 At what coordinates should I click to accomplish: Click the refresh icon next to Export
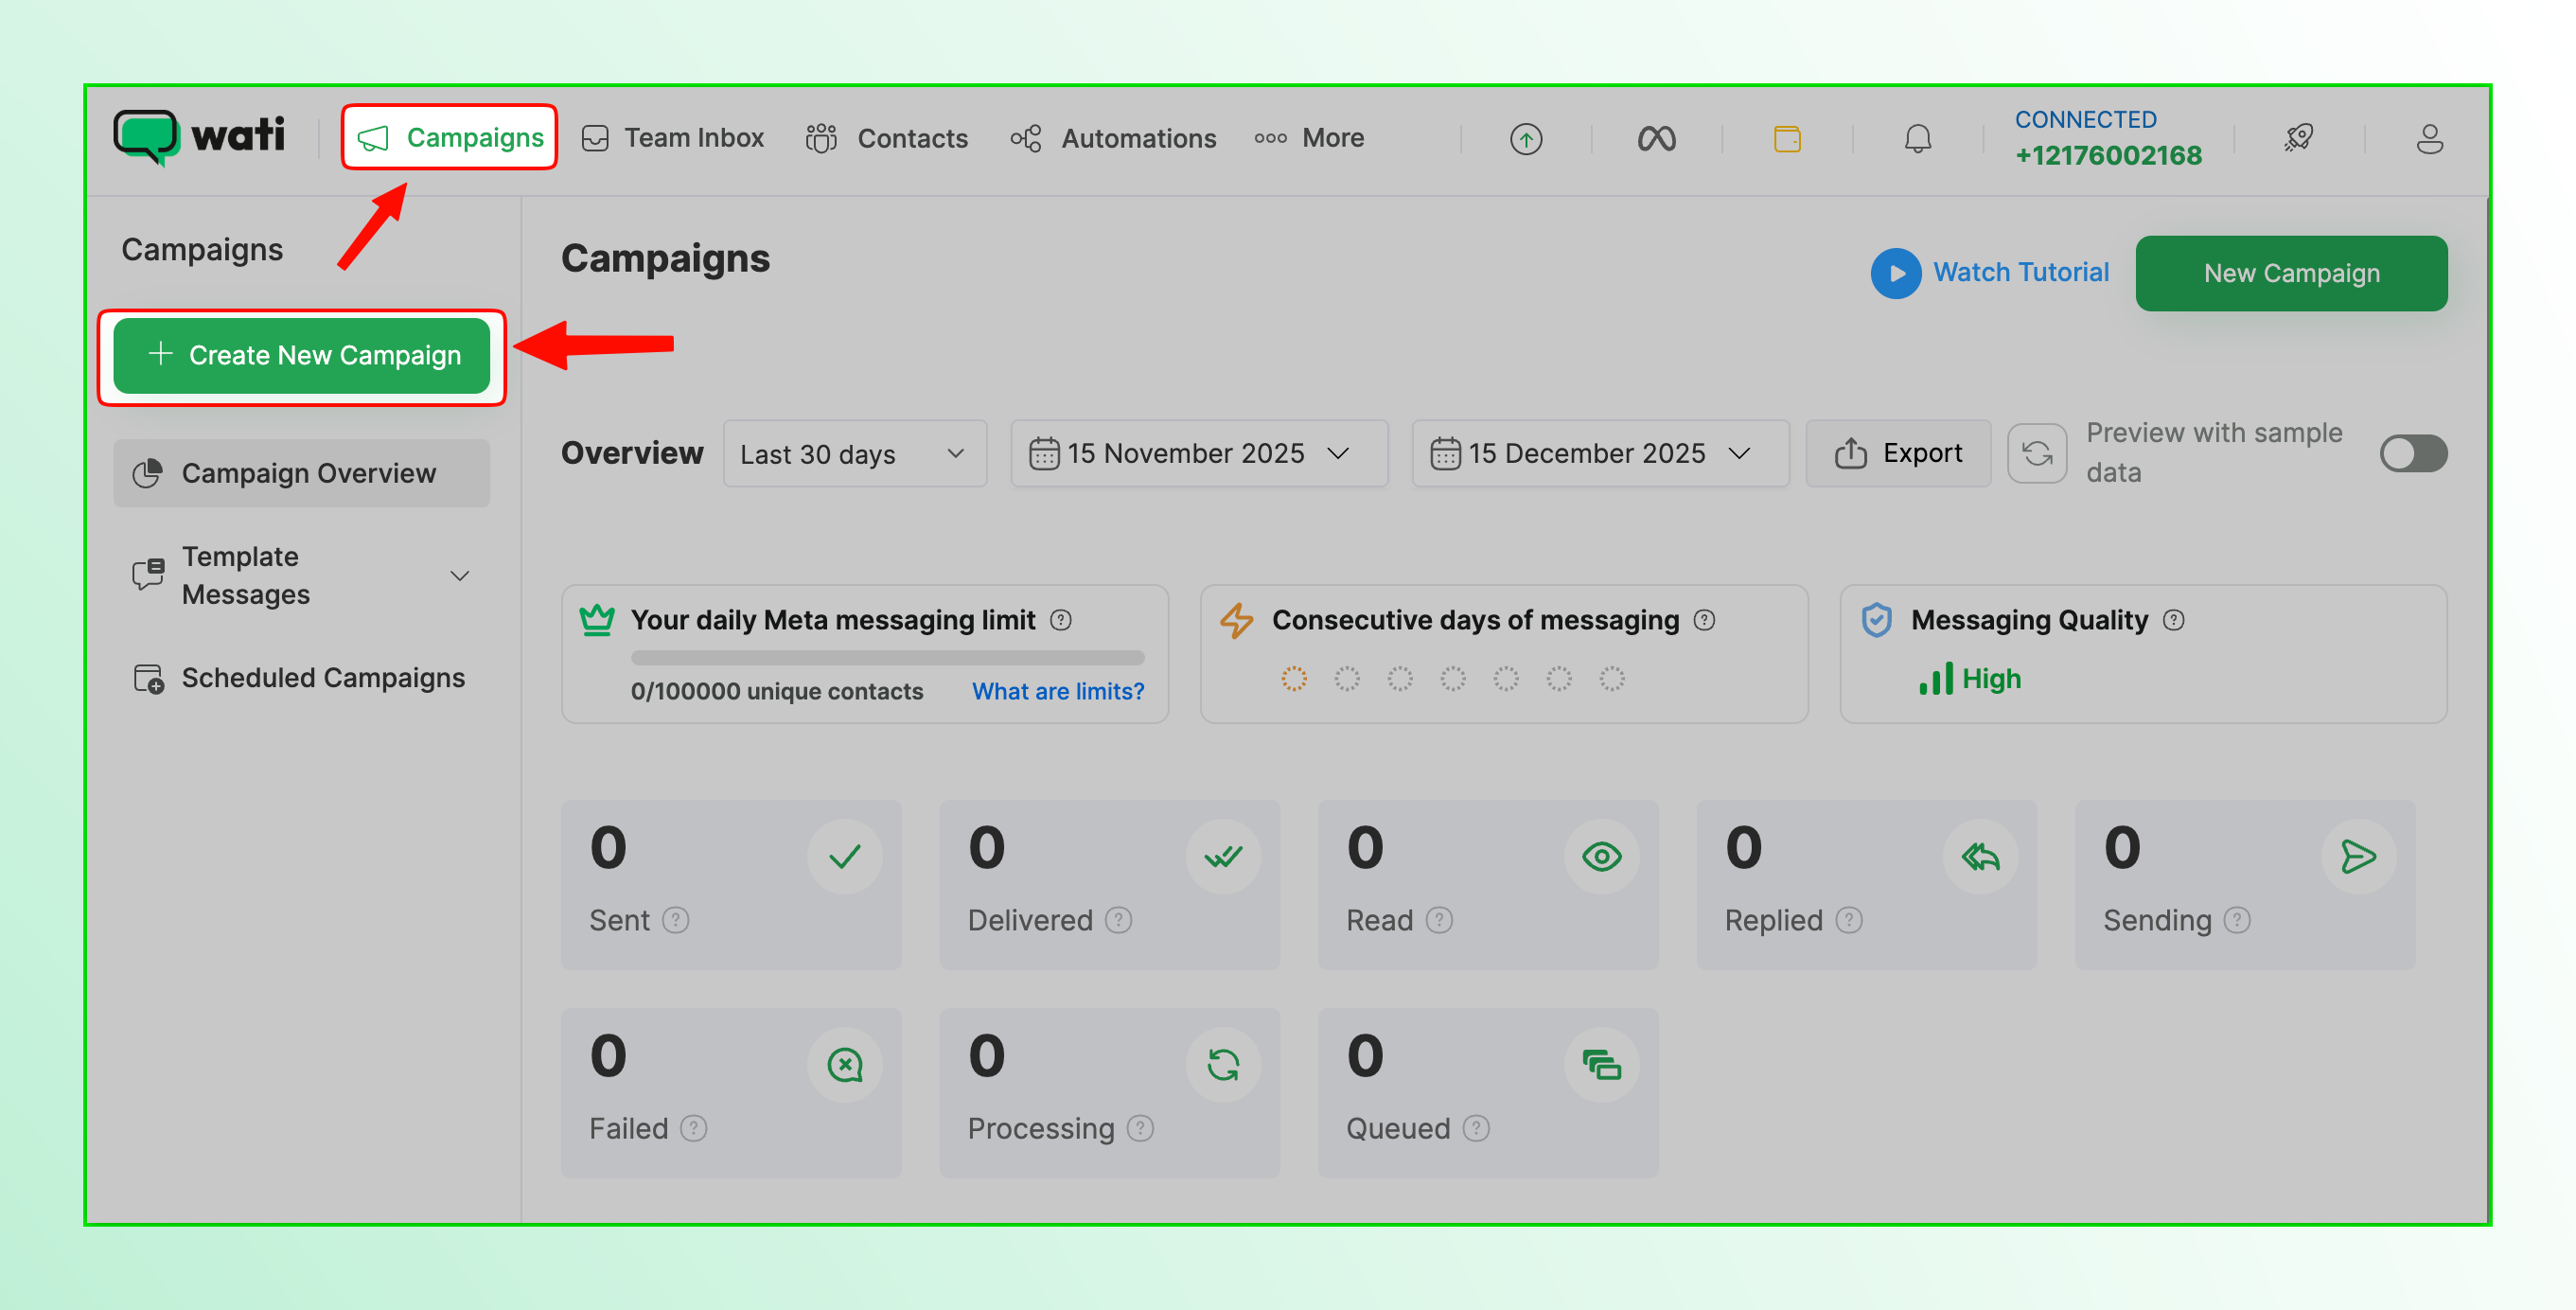tap(2037, 454)
